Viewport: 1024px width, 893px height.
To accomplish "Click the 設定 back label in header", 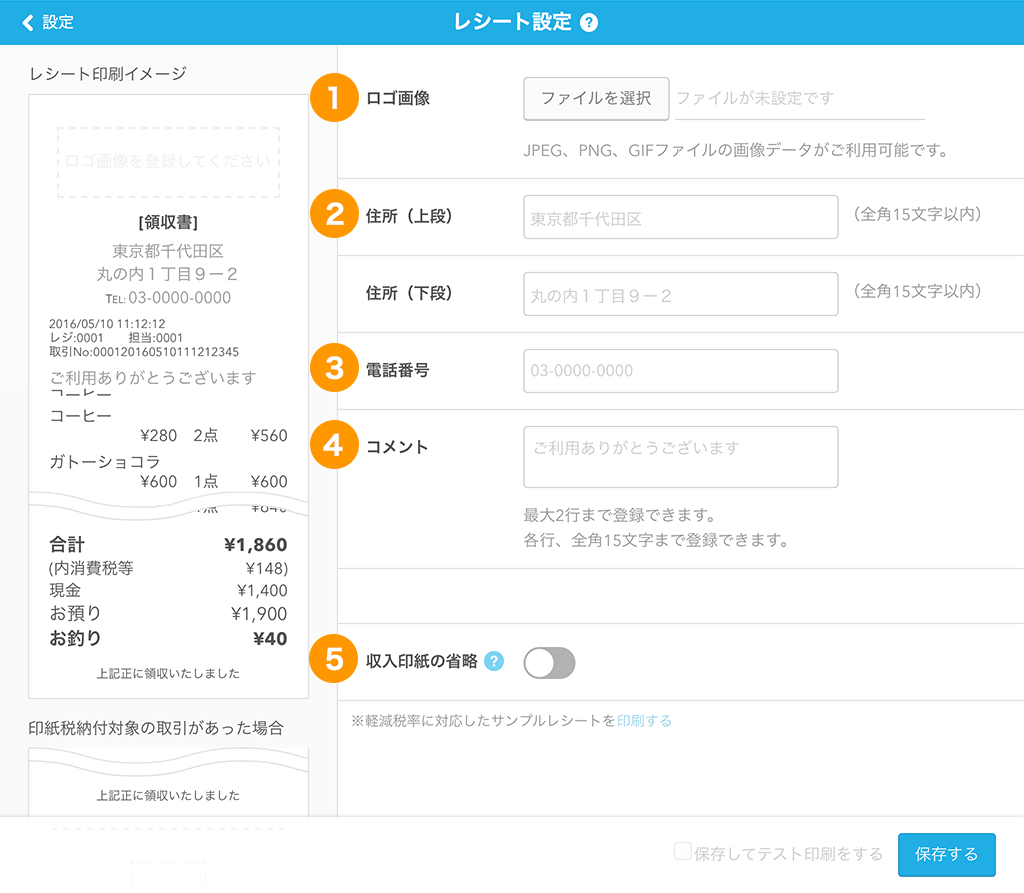I will (x=58, y=23).
